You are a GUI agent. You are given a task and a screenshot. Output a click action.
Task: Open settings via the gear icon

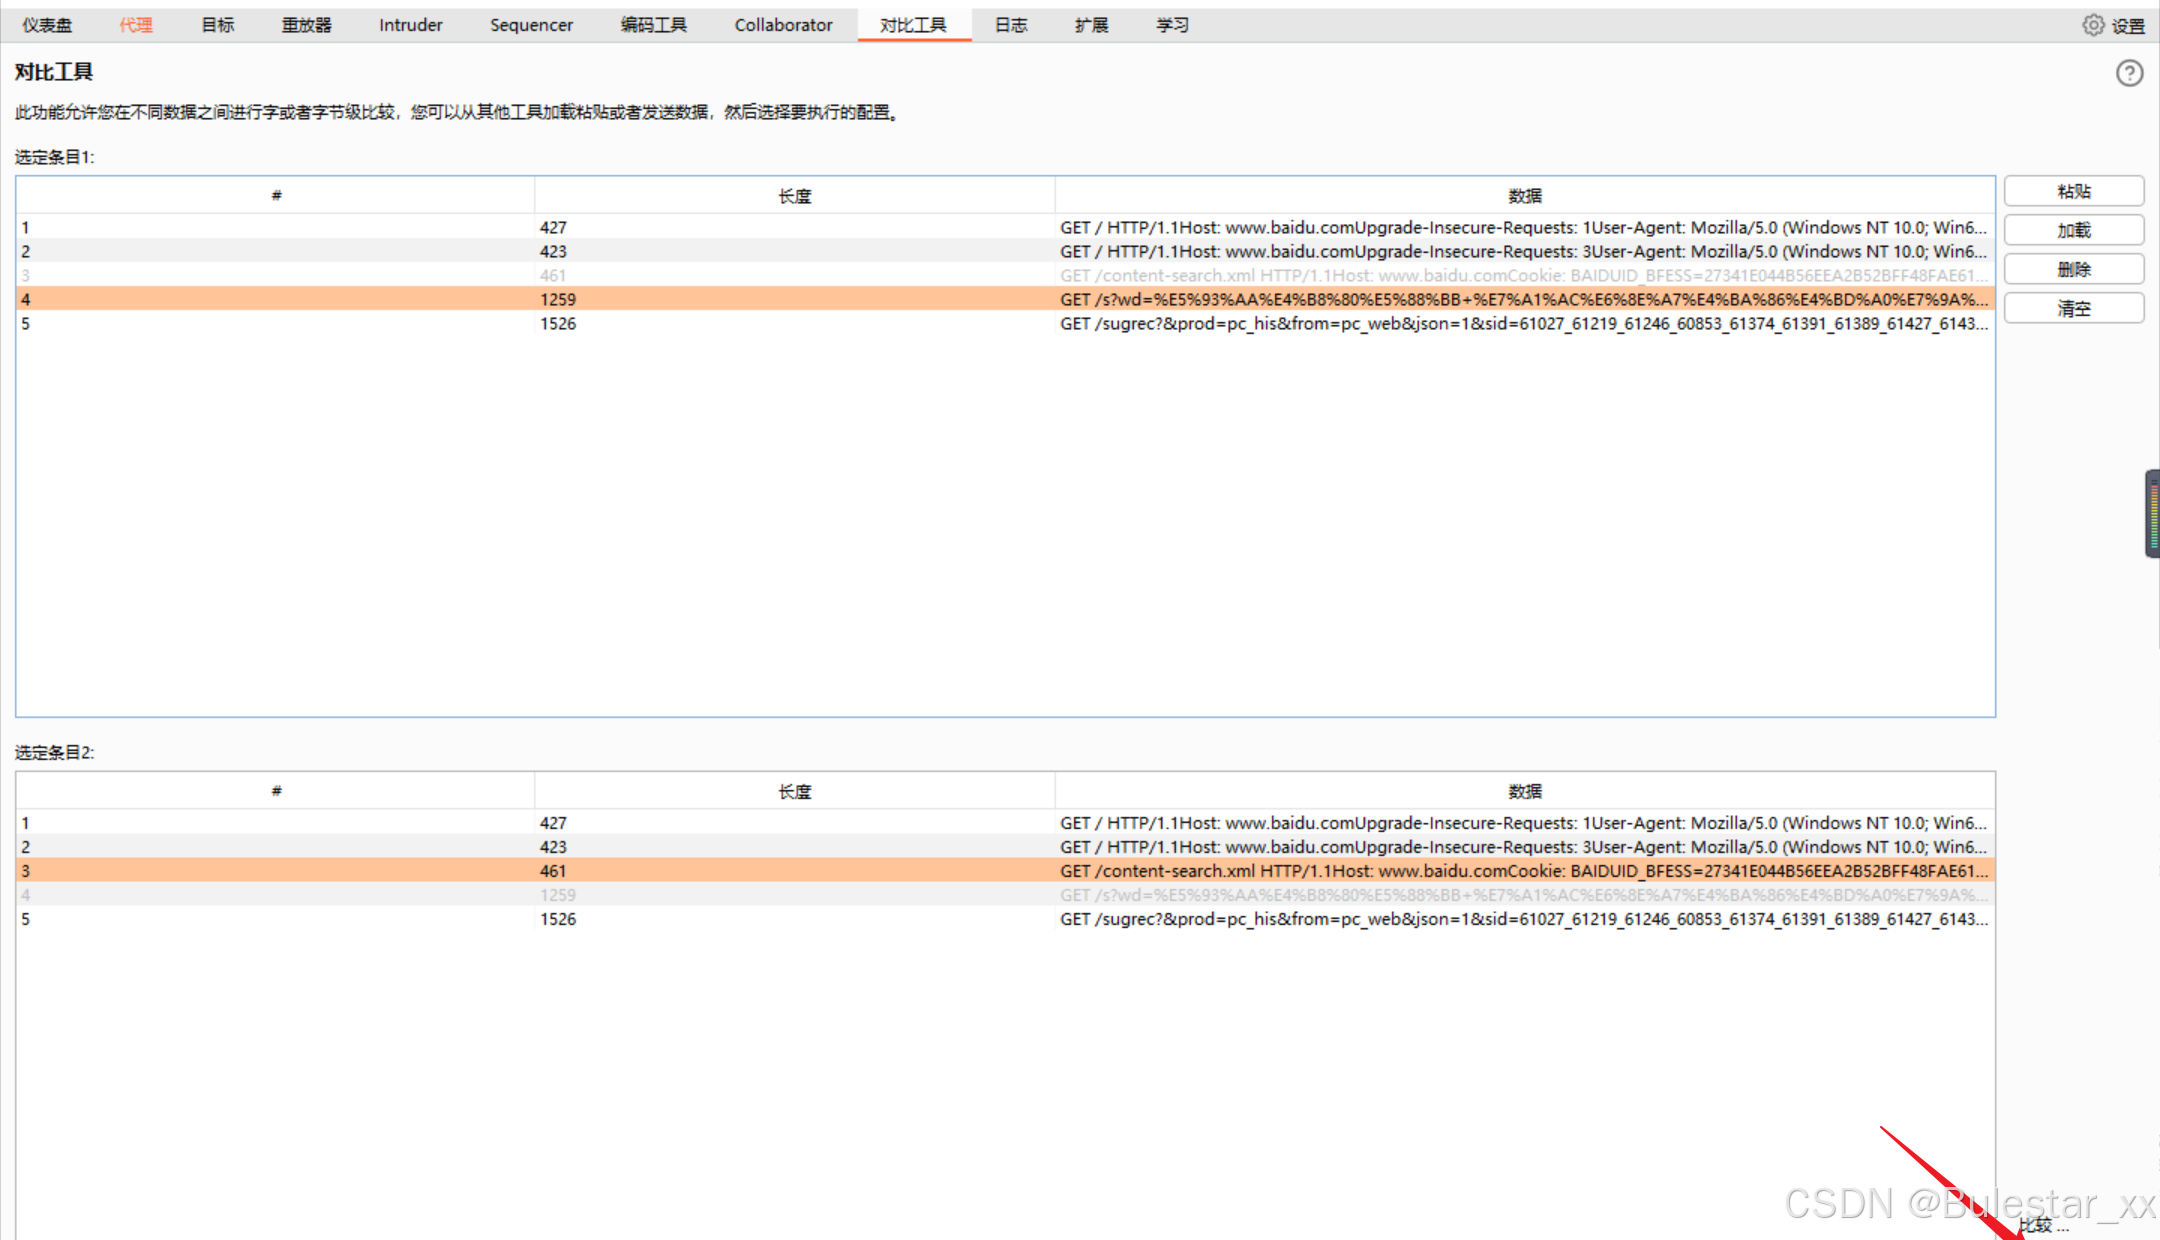coord(2093,25)
